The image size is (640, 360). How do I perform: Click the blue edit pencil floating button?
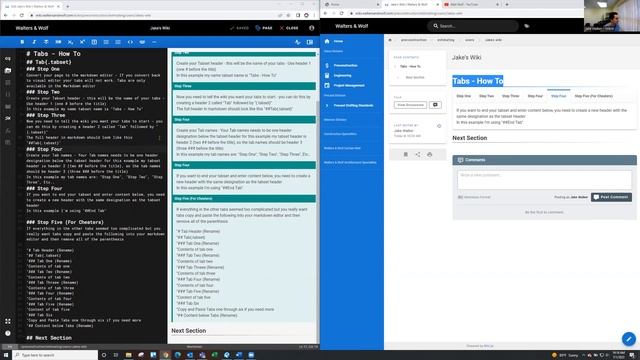click(629, 339)
